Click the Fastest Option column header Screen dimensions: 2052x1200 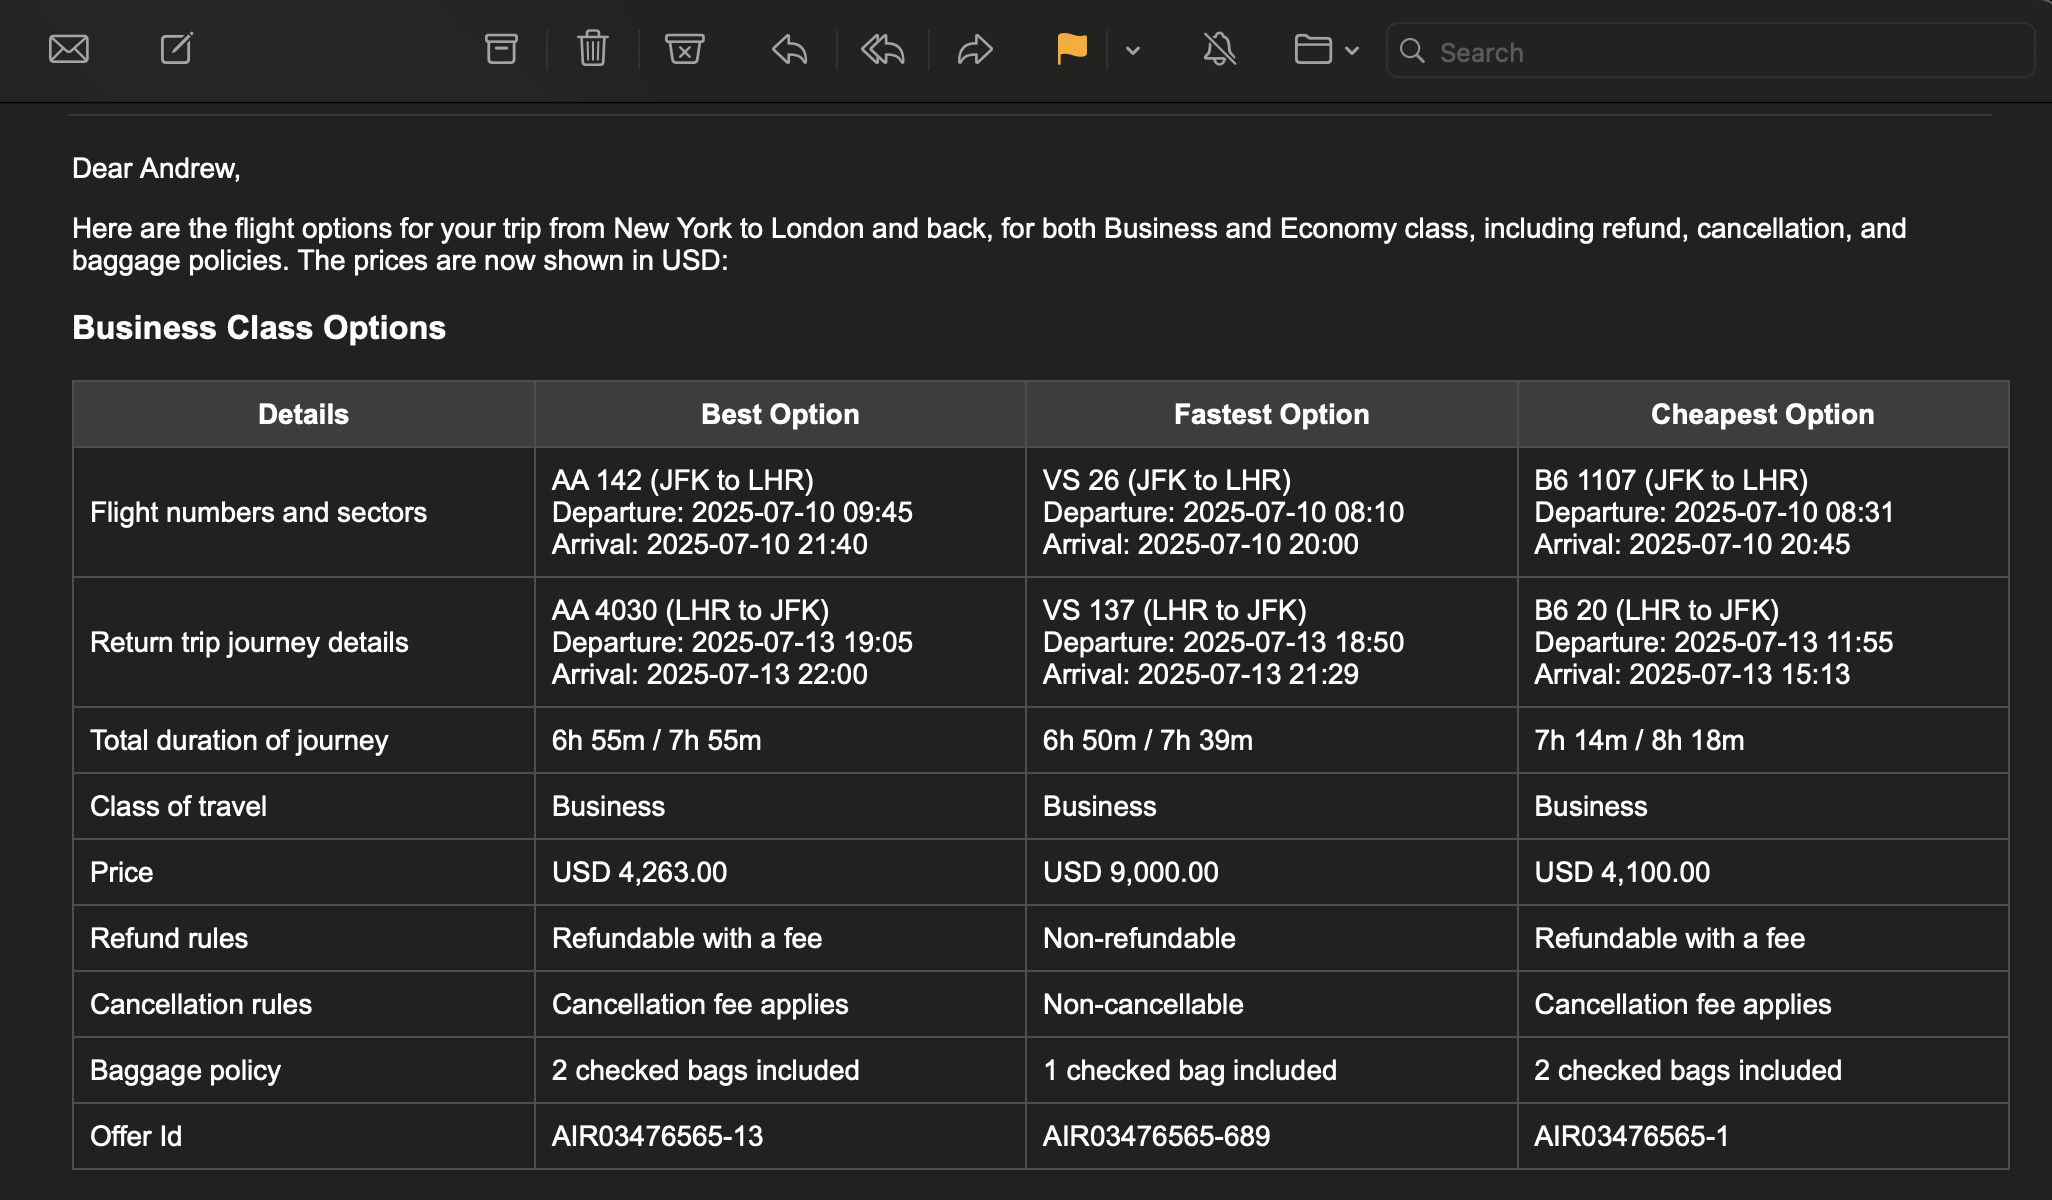[x=1271, y=414]
